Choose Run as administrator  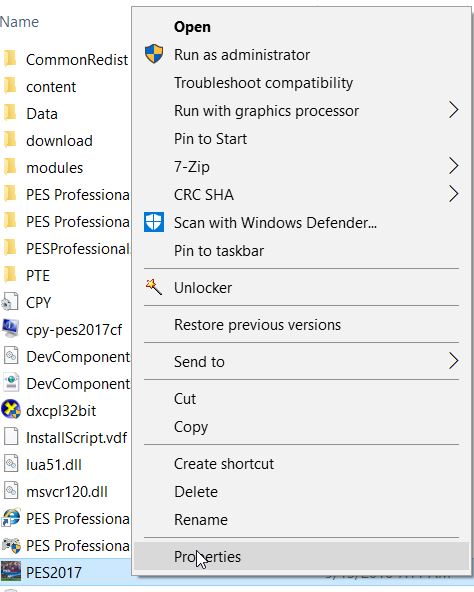[x=301, y=55]
